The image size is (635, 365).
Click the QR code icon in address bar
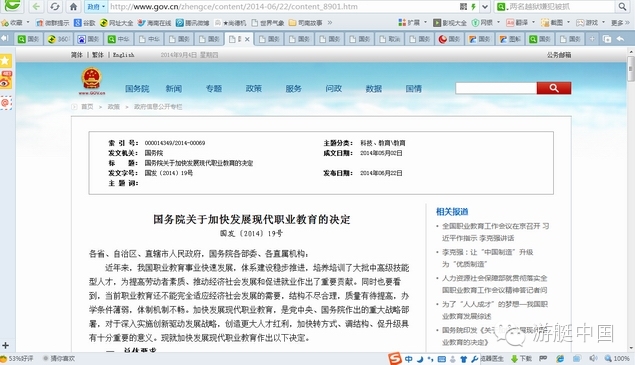[x=464, y=6]
